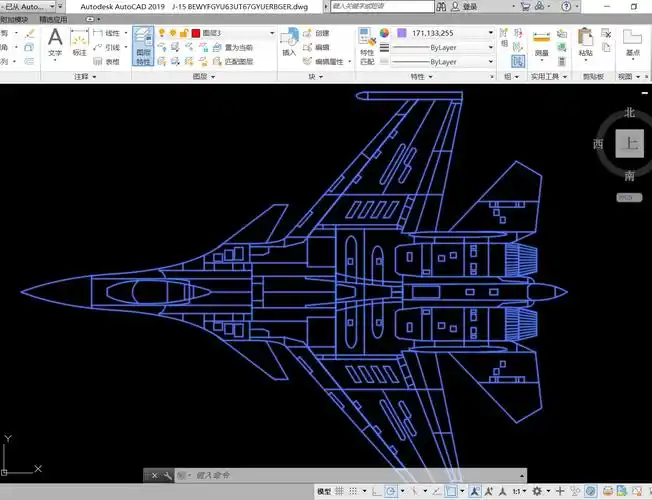Open the 文字 (Text) tool

pyautogui.click(x=55, y=42)
